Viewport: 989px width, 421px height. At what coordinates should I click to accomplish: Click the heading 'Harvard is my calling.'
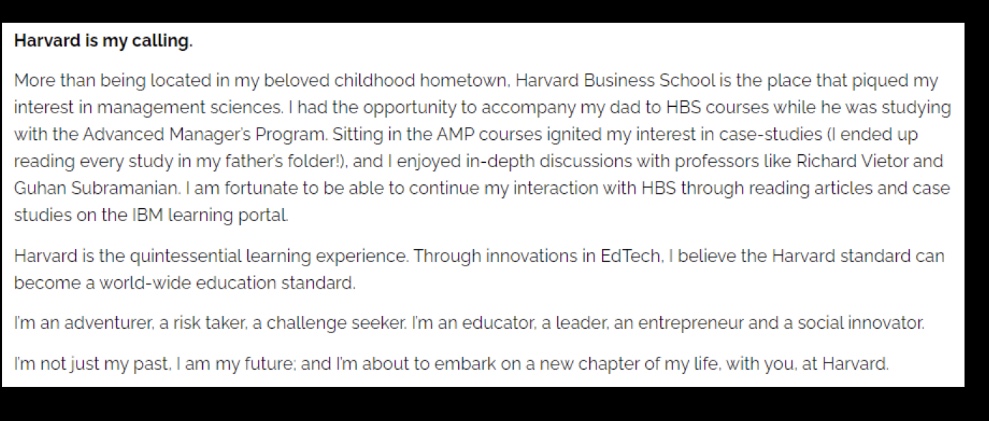[x=103, y=41]
